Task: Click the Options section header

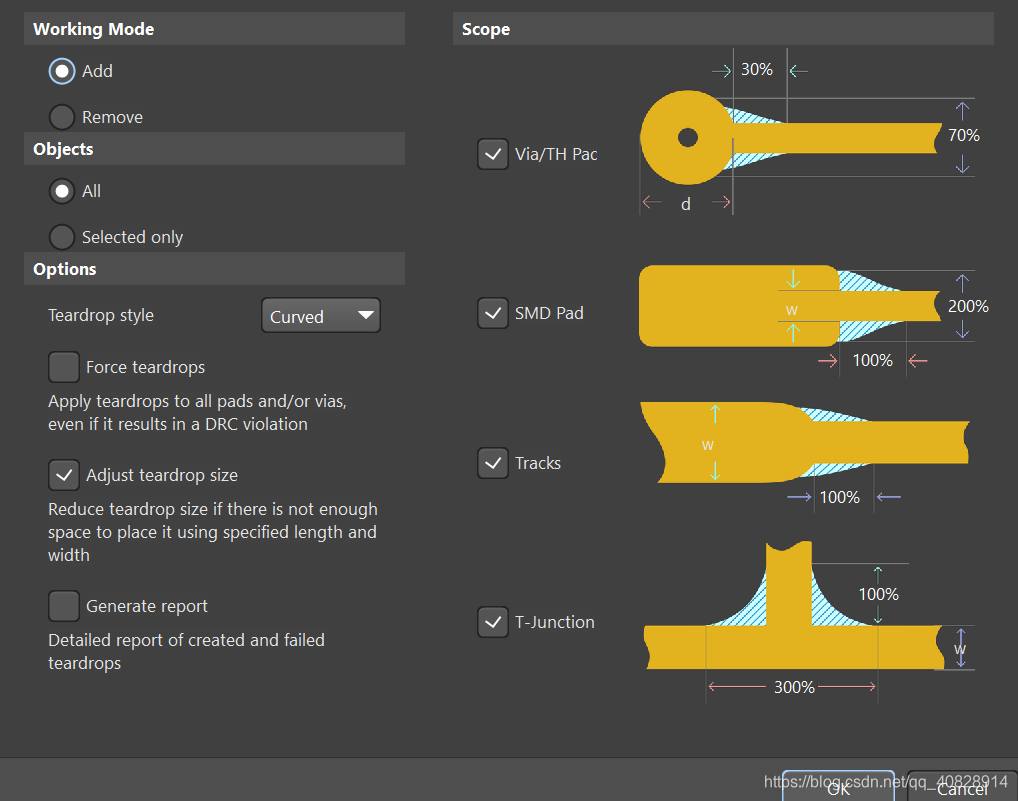Action: click(x=214, y=269)
